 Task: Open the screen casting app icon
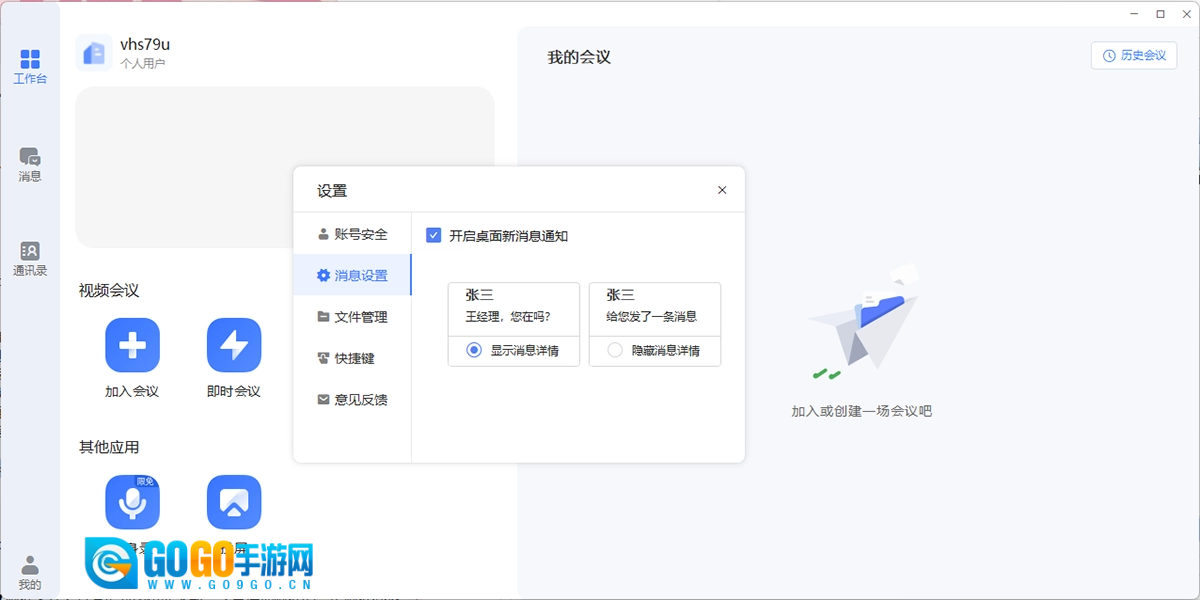(234, 502)
